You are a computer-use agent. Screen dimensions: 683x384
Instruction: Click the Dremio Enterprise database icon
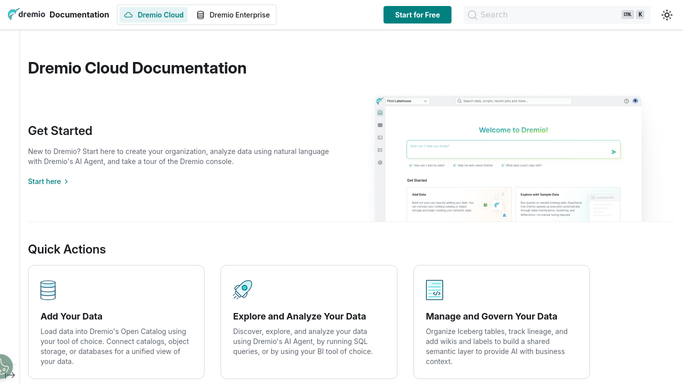(x=200, y=15)
